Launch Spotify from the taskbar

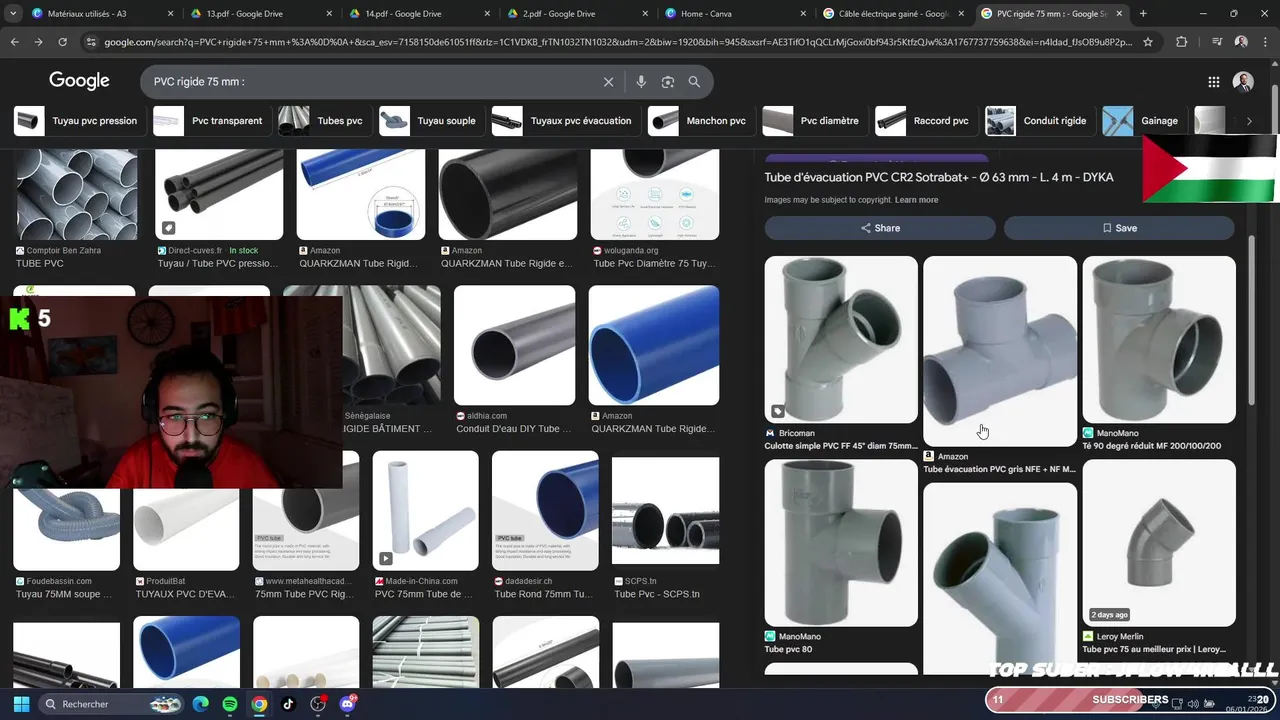tap(230, 704)
